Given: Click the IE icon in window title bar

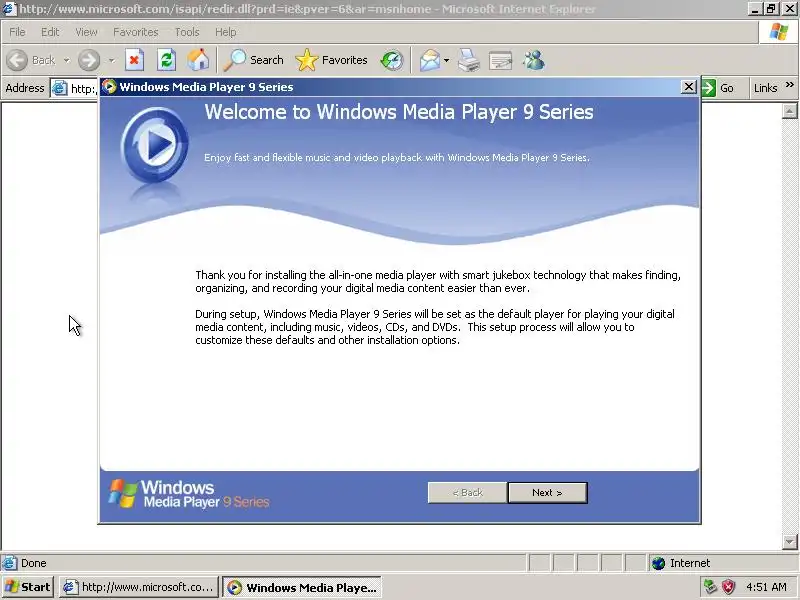Looking at the screenshot, I should tap(9, 9).
